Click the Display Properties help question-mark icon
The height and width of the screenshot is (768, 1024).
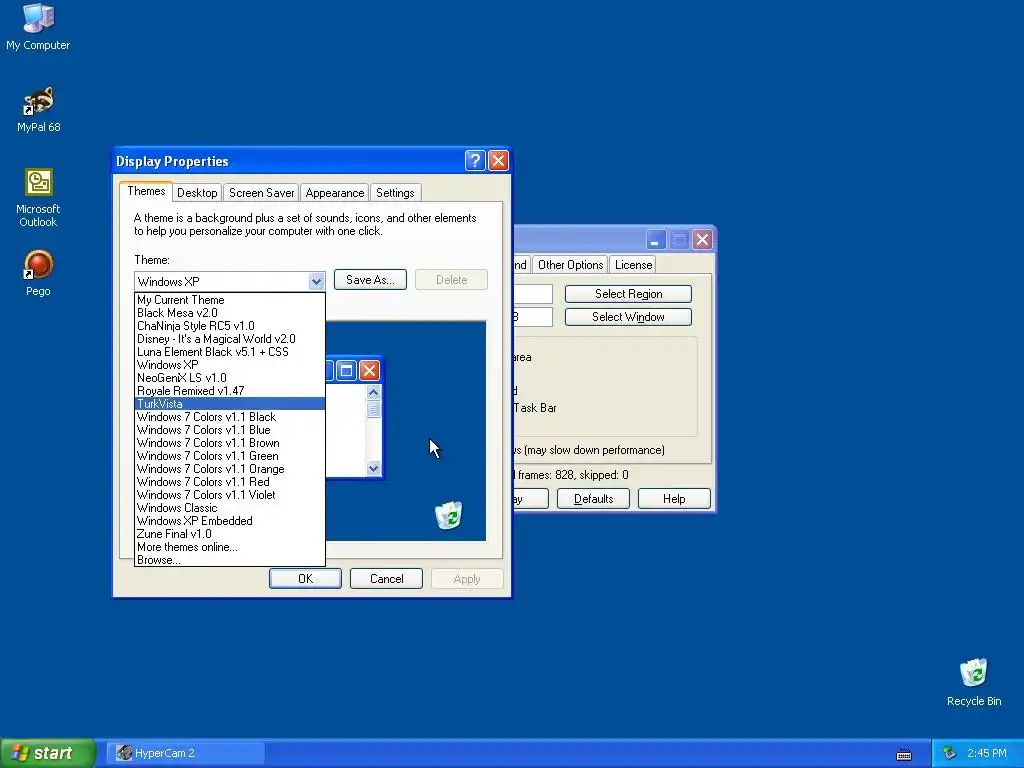(x=475, y=161)
